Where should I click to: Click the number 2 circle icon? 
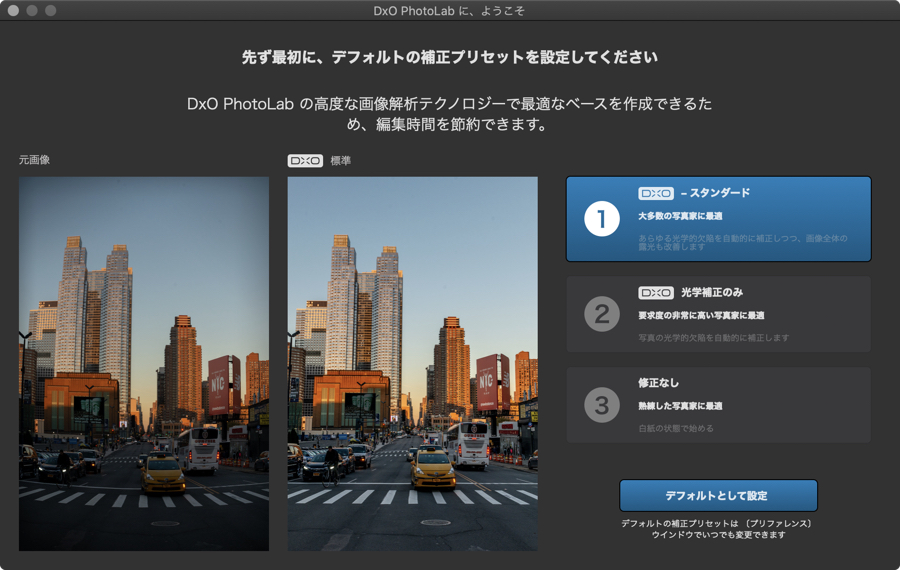[x=602, y=314]
